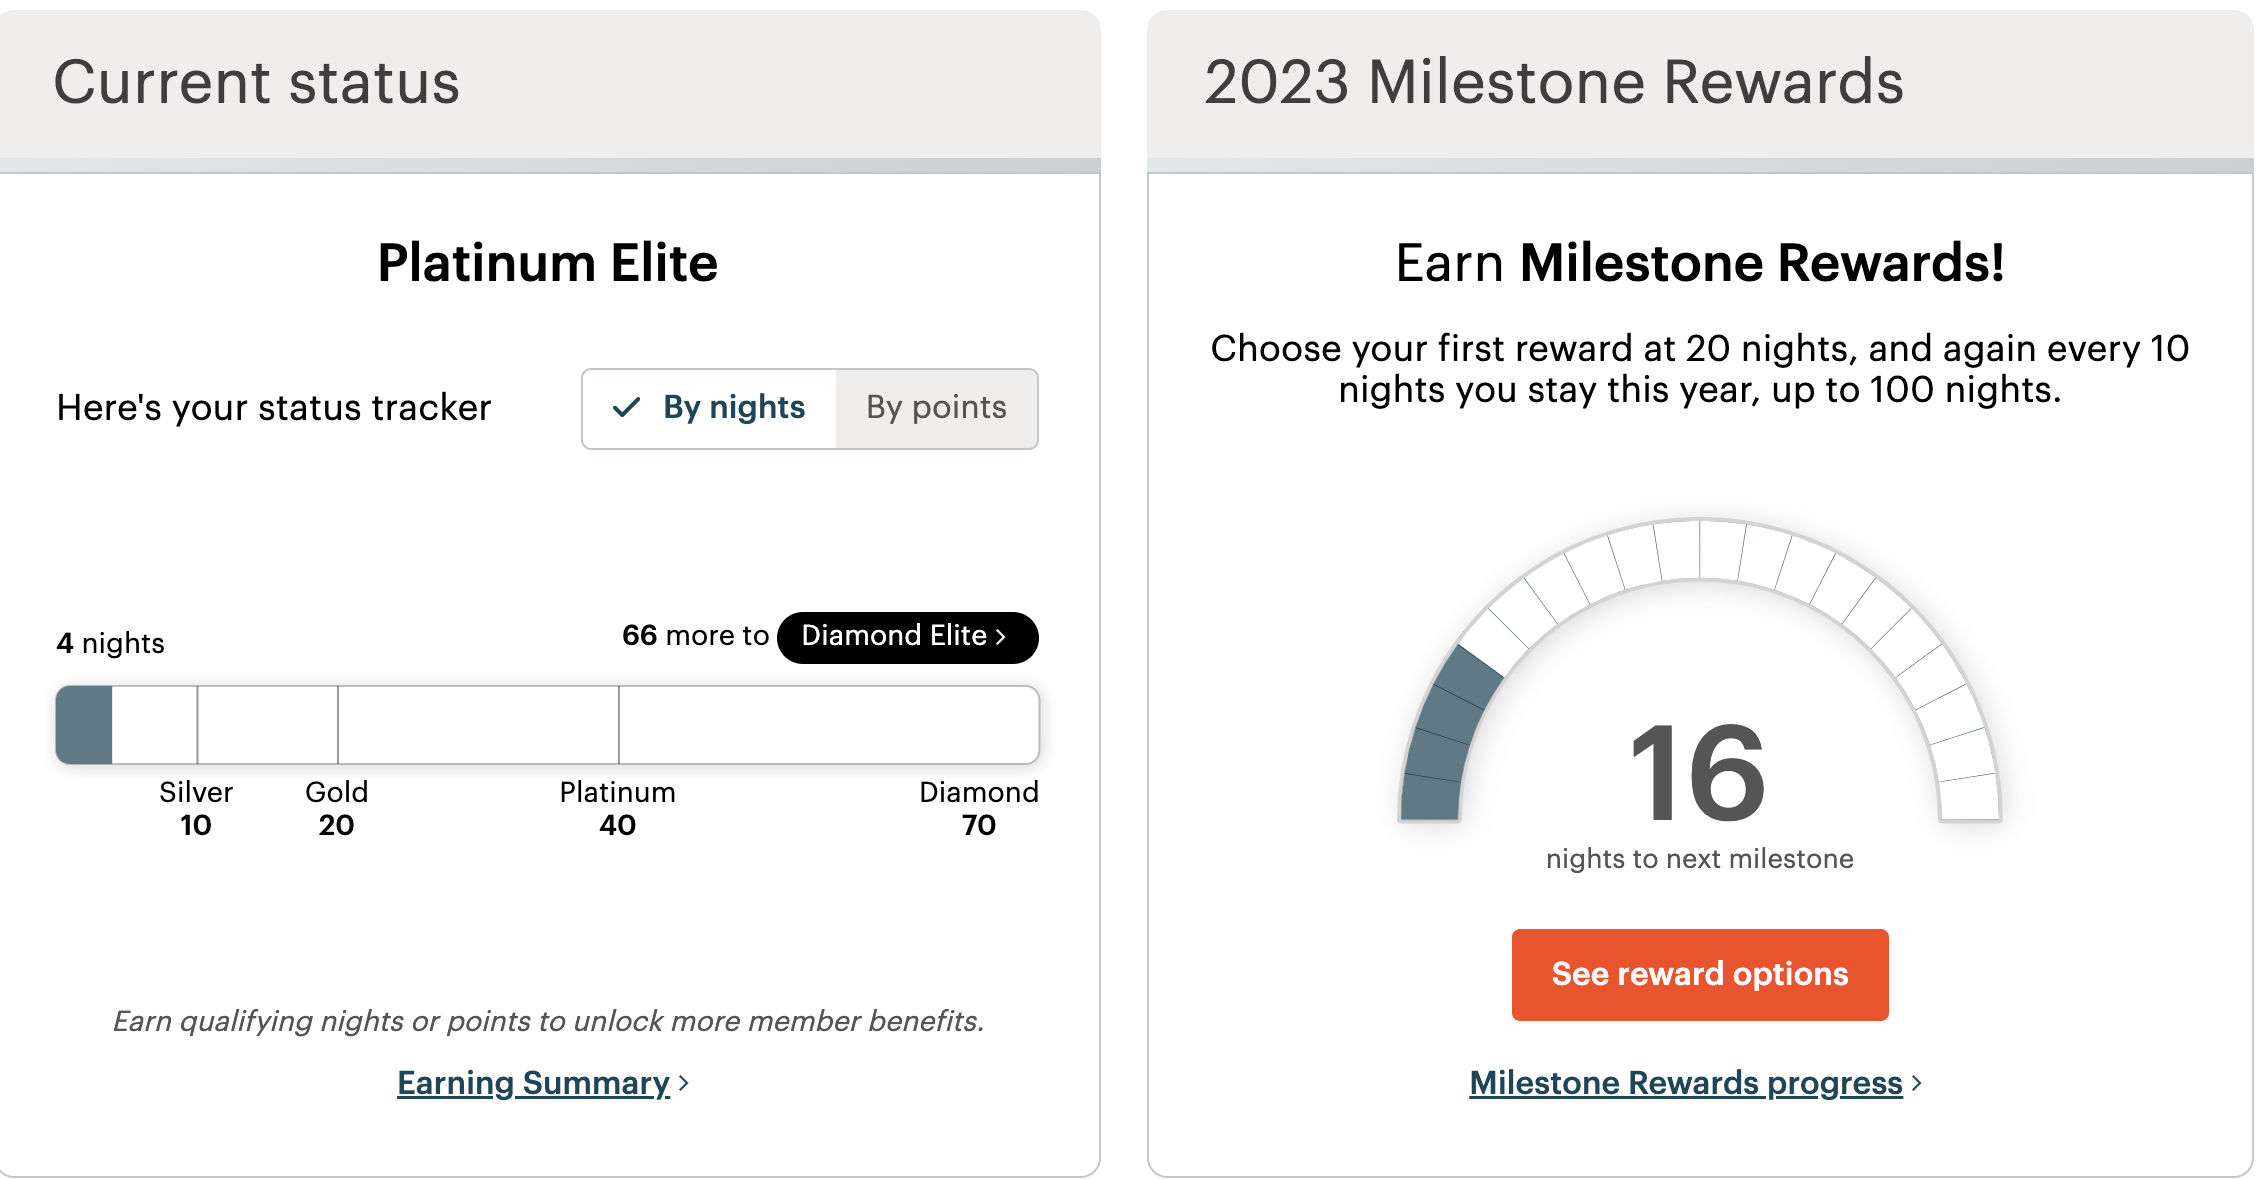
Task: Click the Platinum 40 marker on the tracker
Action: (x=616, y=808)
